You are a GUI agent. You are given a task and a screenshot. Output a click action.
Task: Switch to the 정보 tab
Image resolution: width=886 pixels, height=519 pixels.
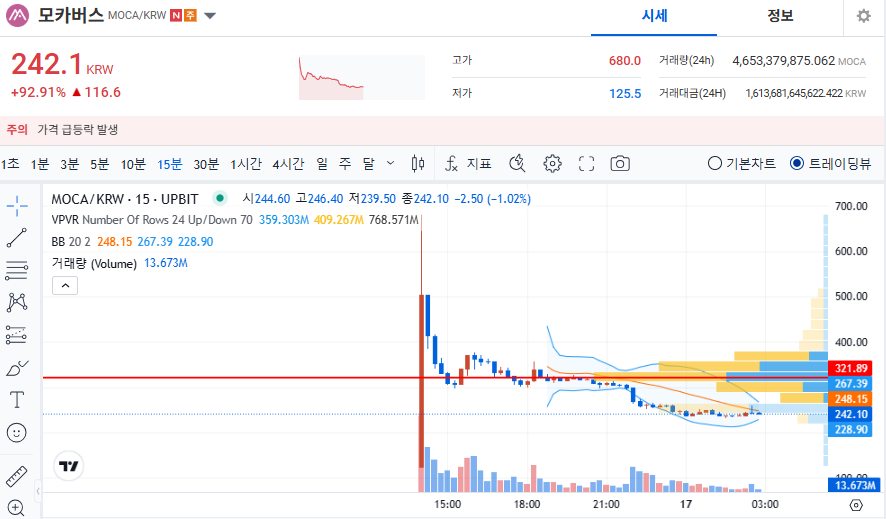click(780, 17)
